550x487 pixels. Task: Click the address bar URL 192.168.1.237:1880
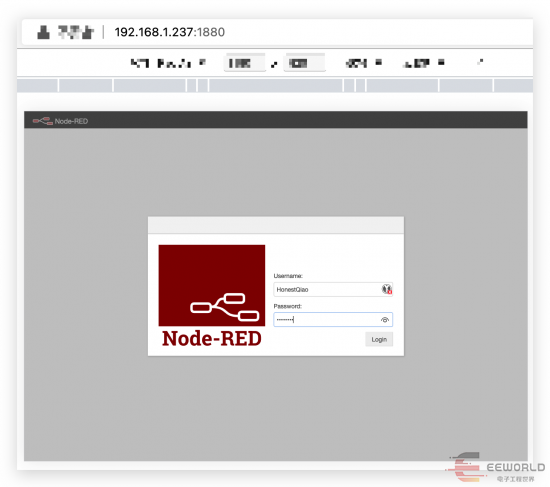(169, 32)
